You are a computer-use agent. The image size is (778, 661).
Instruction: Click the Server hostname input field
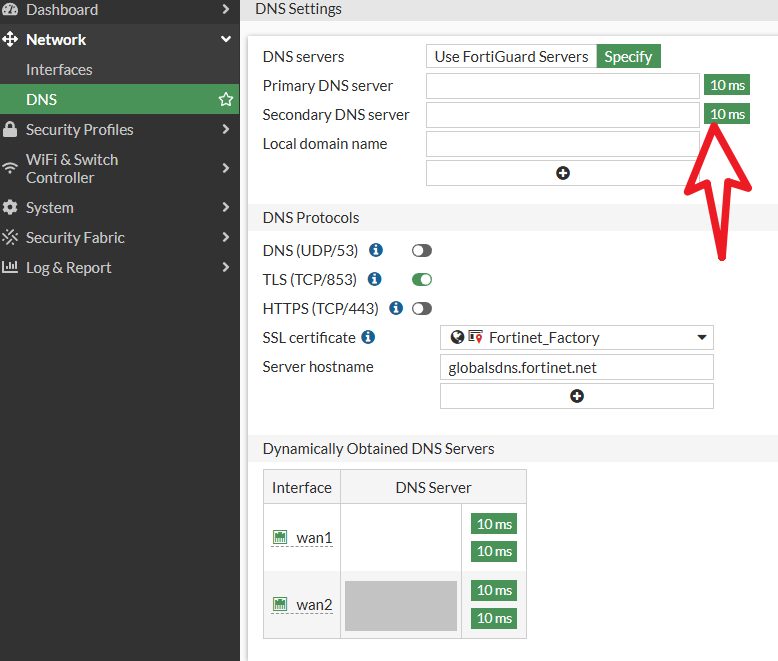pyautogui.click(x=576, y=367)
